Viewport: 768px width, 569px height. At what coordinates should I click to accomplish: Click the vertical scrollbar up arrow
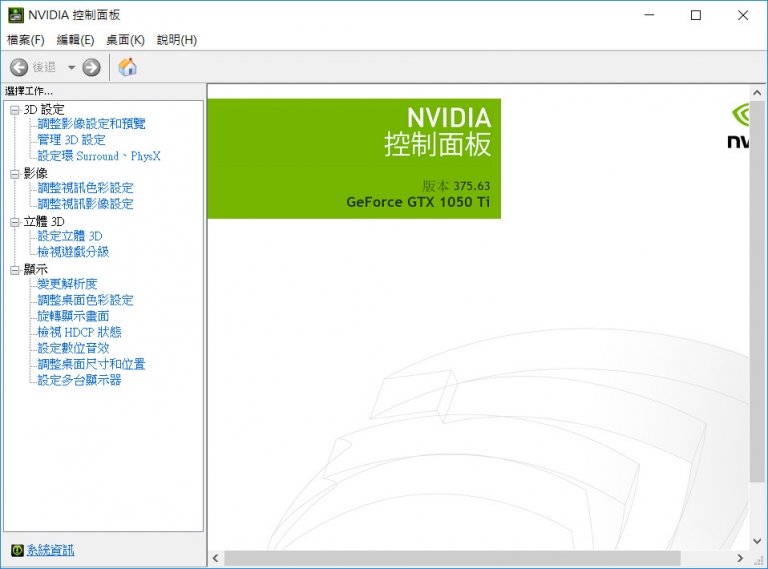coord(757,93)
